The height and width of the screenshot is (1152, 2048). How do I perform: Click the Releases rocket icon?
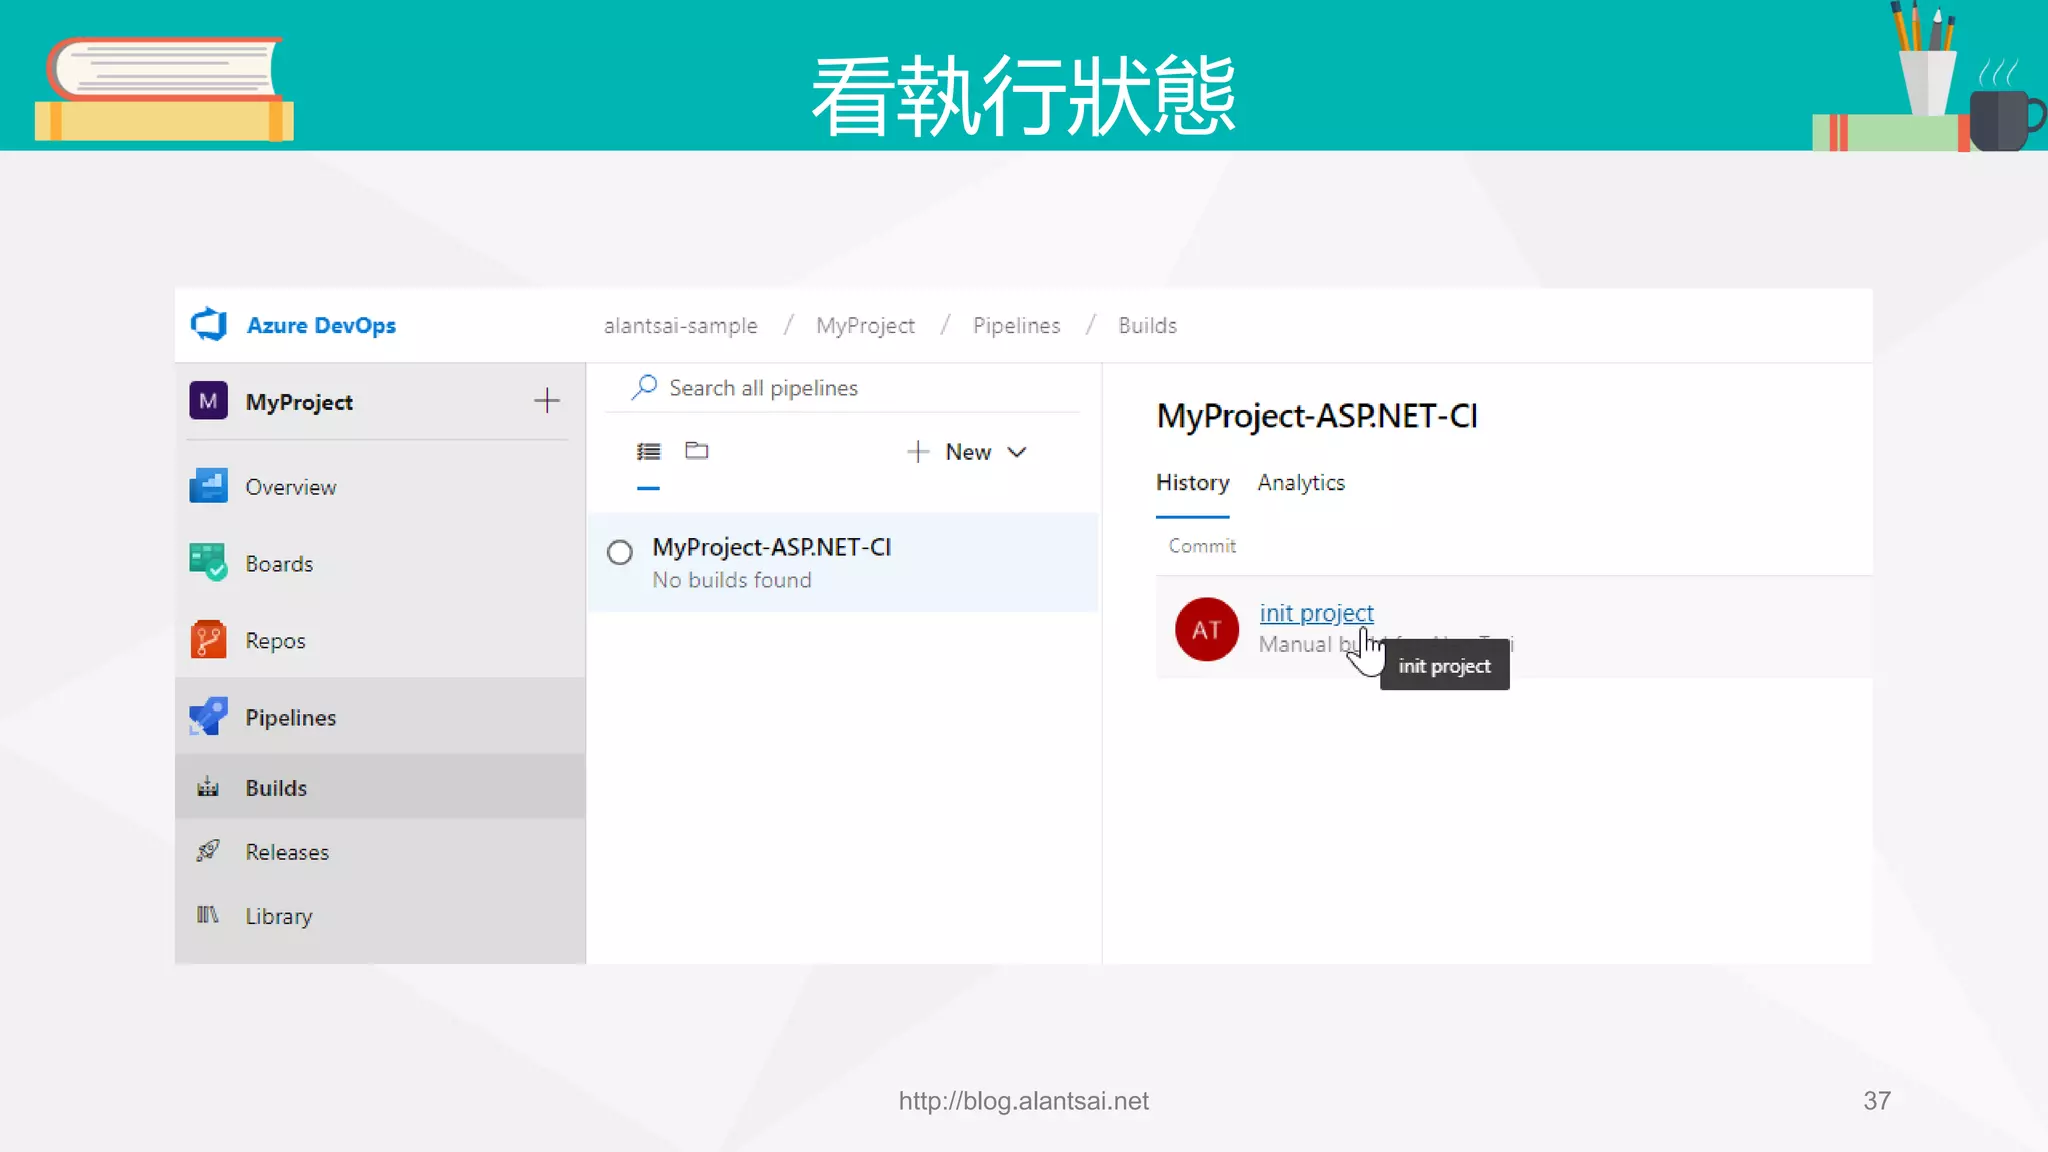208,851
